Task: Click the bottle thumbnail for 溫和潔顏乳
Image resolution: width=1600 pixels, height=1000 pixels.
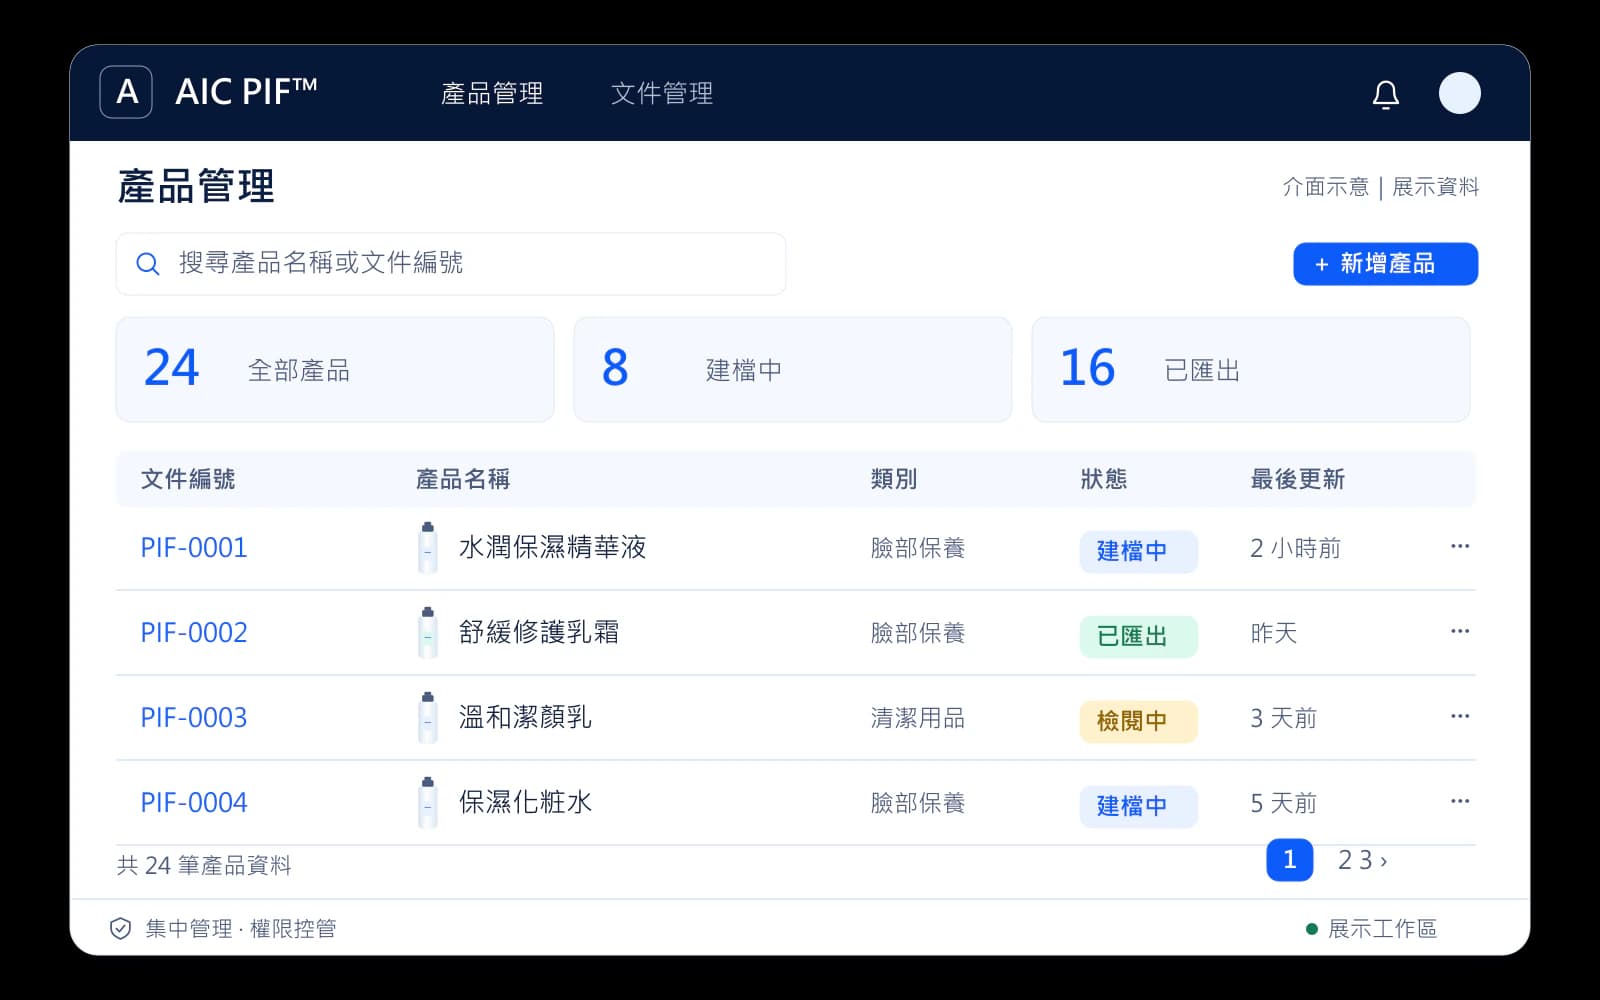Action: point(428,717)
